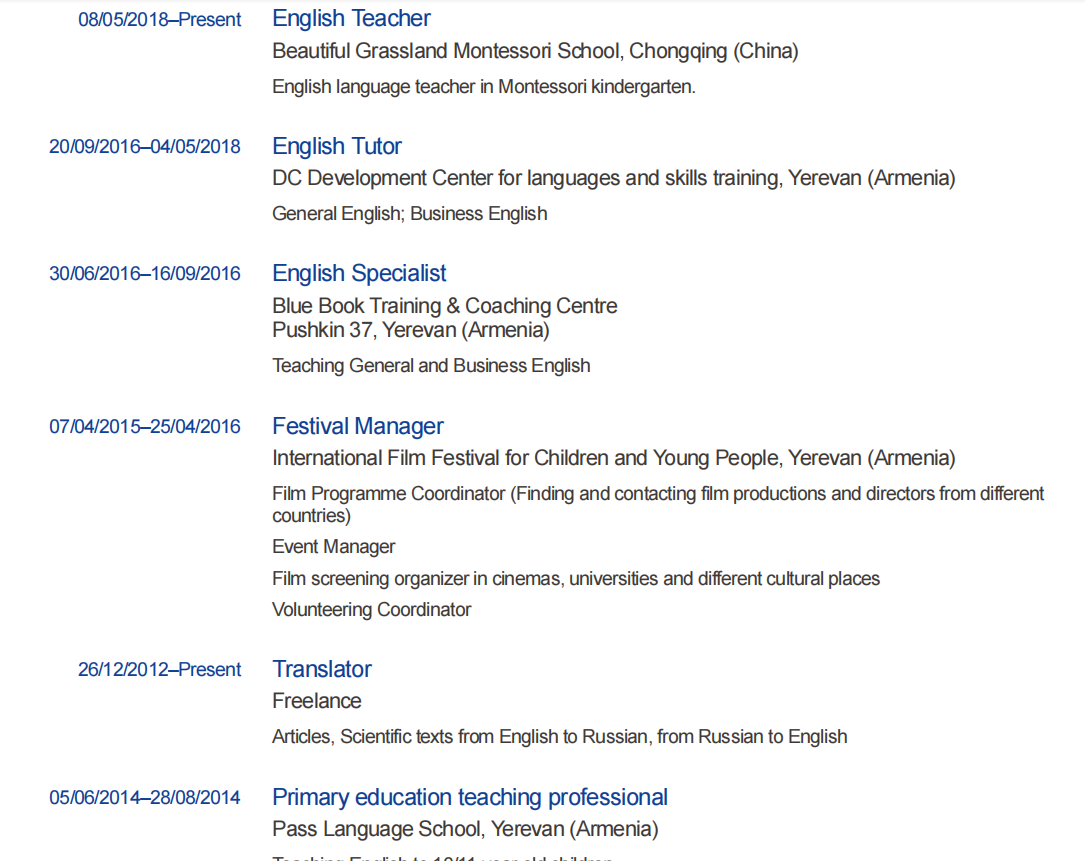Click the Pushkin 37, Yerevan address line
Image resolution: width=1085 pixels, height=861 pixels.
tap(411, 330)
